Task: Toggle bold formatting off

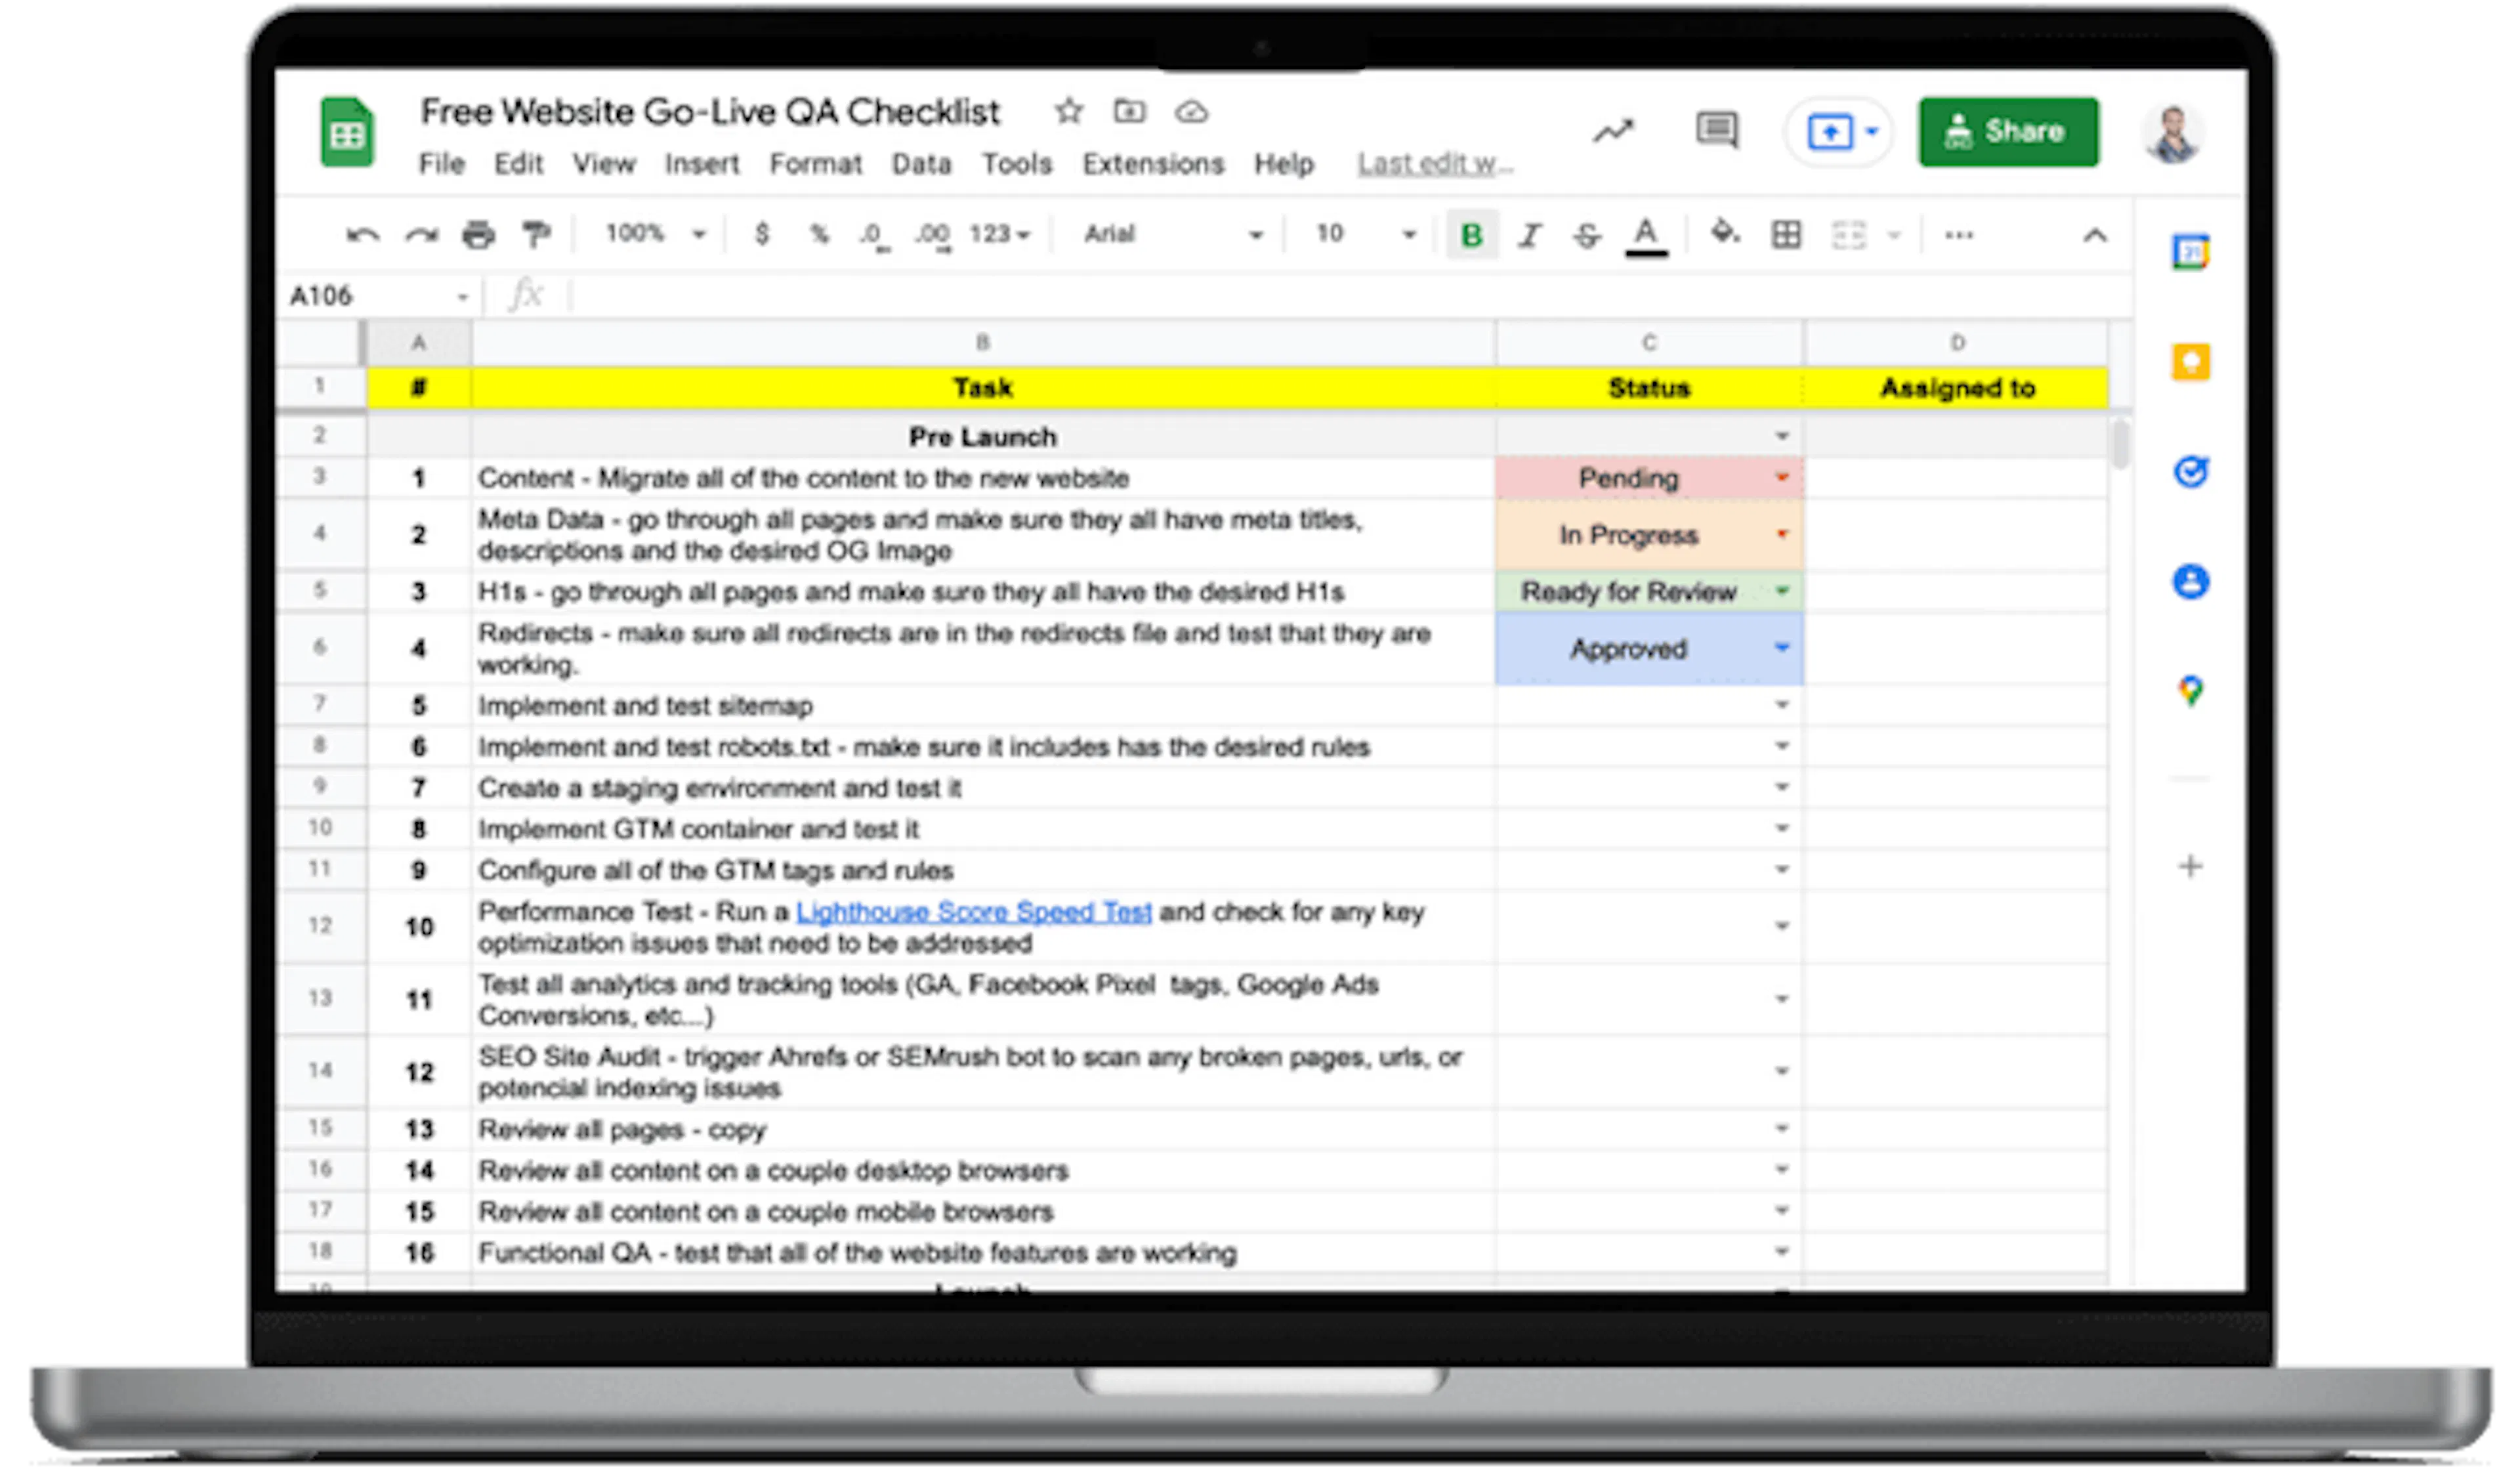Action: click(1469, 234)
